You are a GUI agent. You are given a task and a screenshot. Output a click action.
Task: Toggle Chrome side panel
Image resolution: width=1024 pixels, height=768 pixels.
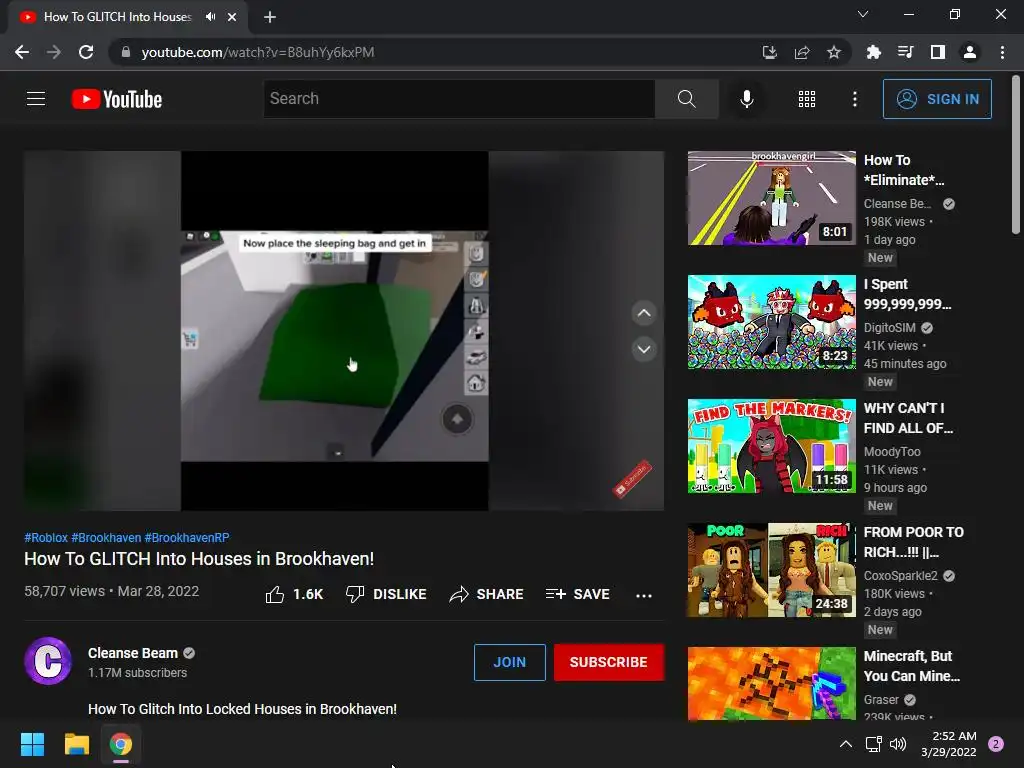(938, 52)
